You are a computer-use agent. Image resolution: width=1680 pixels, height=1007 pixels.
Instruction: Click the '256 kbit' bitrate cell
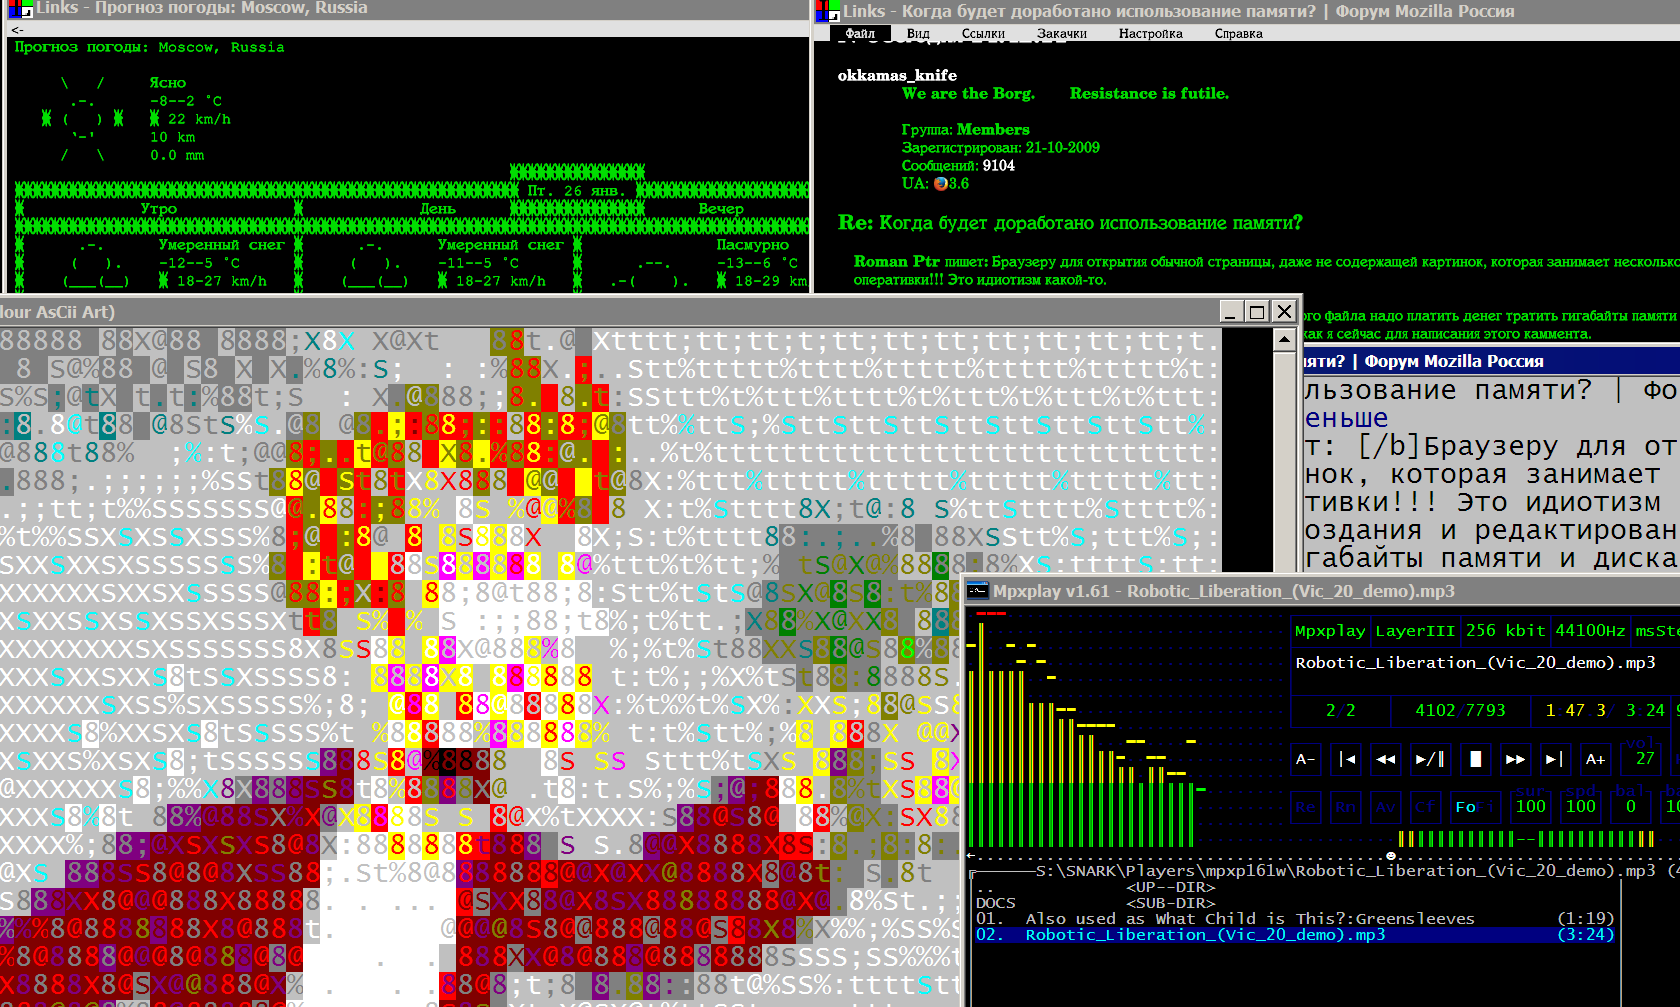pyautogui.click(x=1505, y=630)
